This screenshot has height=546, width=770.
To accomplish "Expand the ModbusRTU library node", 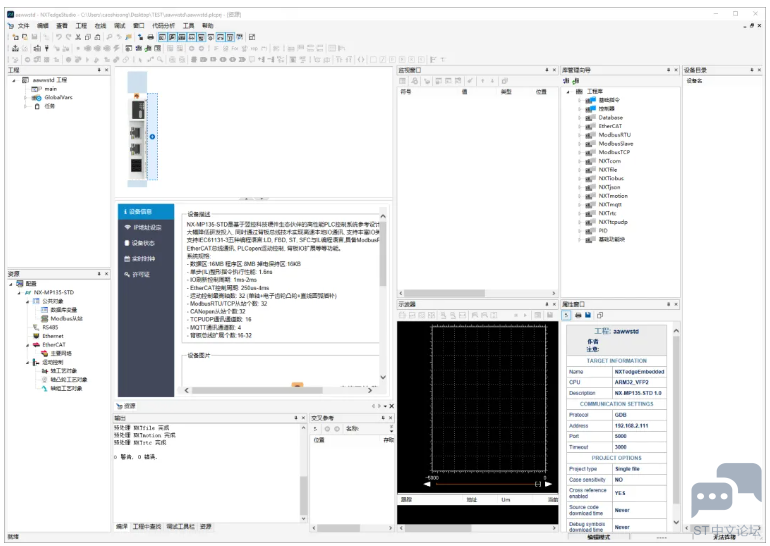I will tap(579, 135).
